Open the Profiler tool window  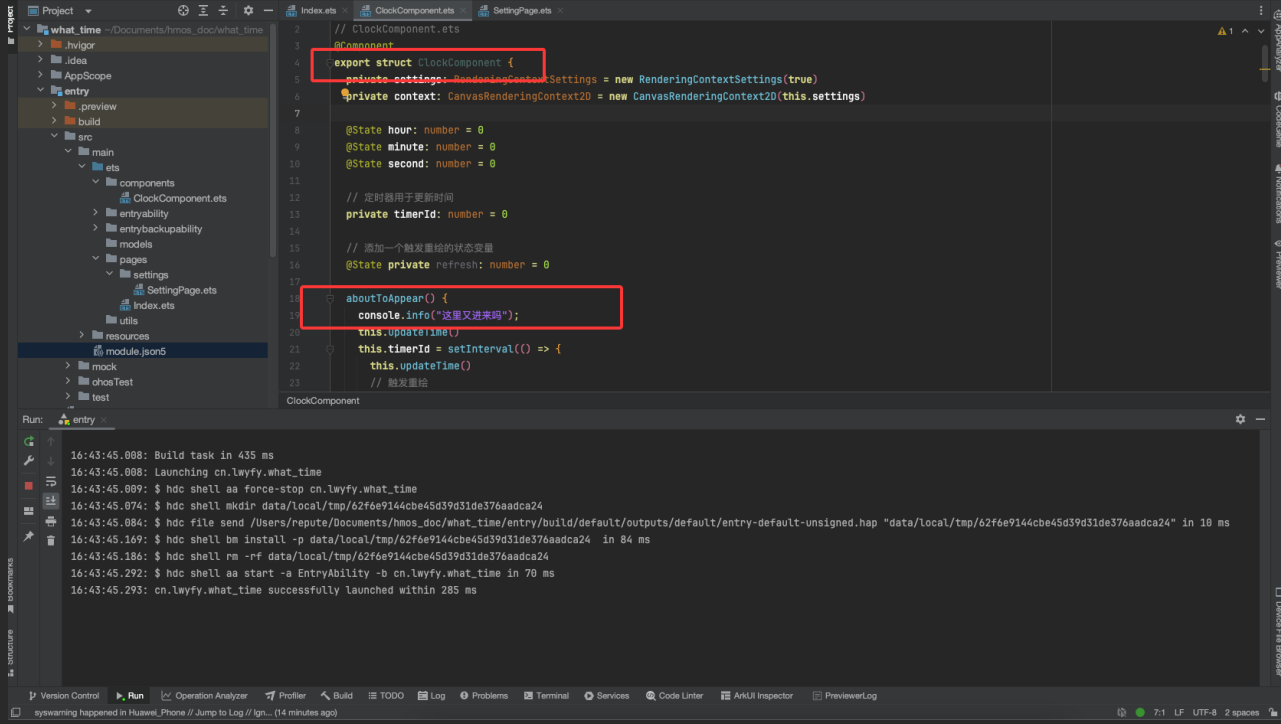[286, 696]
